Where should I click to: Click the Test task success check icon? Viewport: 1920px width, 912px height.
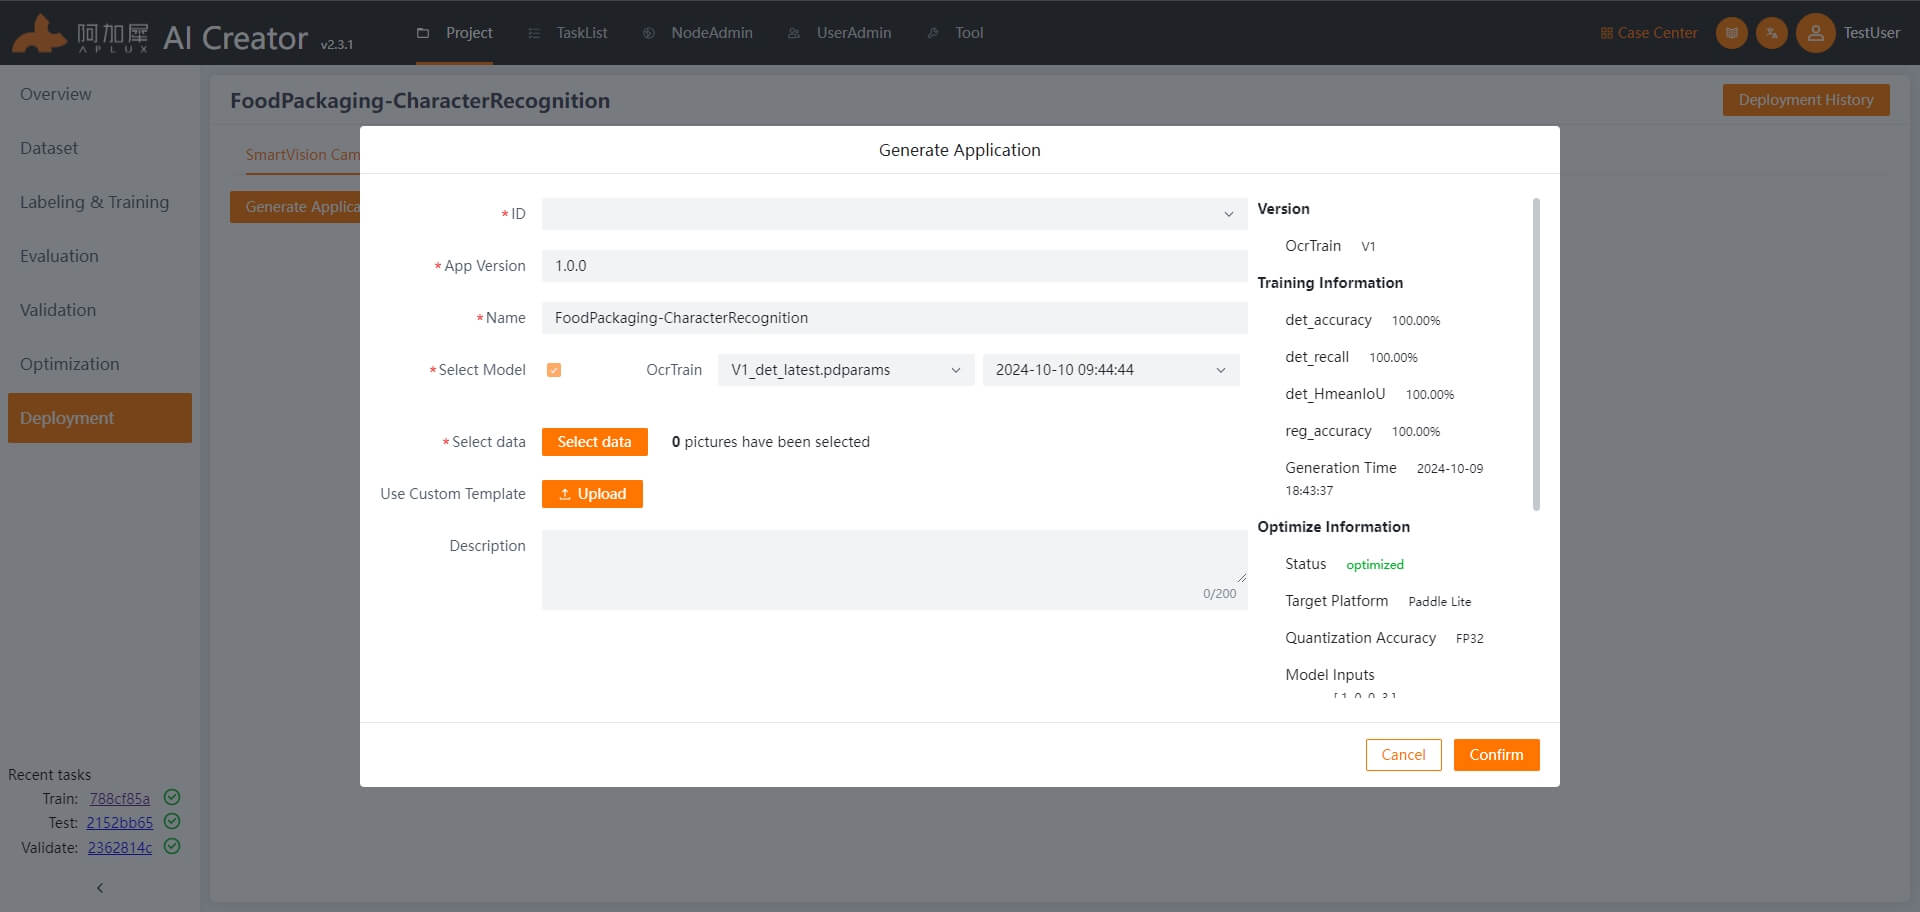point(172,821)
